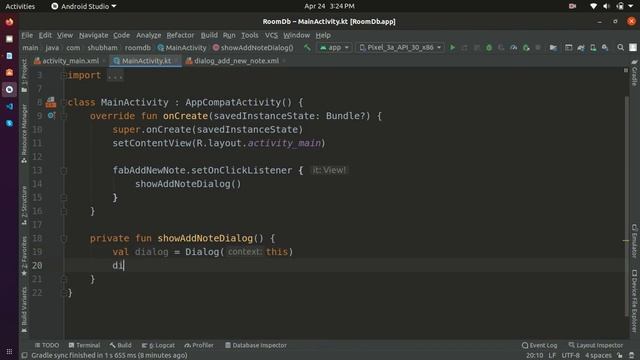Viewport: 640px width, 360px height.
Task: Open the VCS menu
Action: coord(271,35)
